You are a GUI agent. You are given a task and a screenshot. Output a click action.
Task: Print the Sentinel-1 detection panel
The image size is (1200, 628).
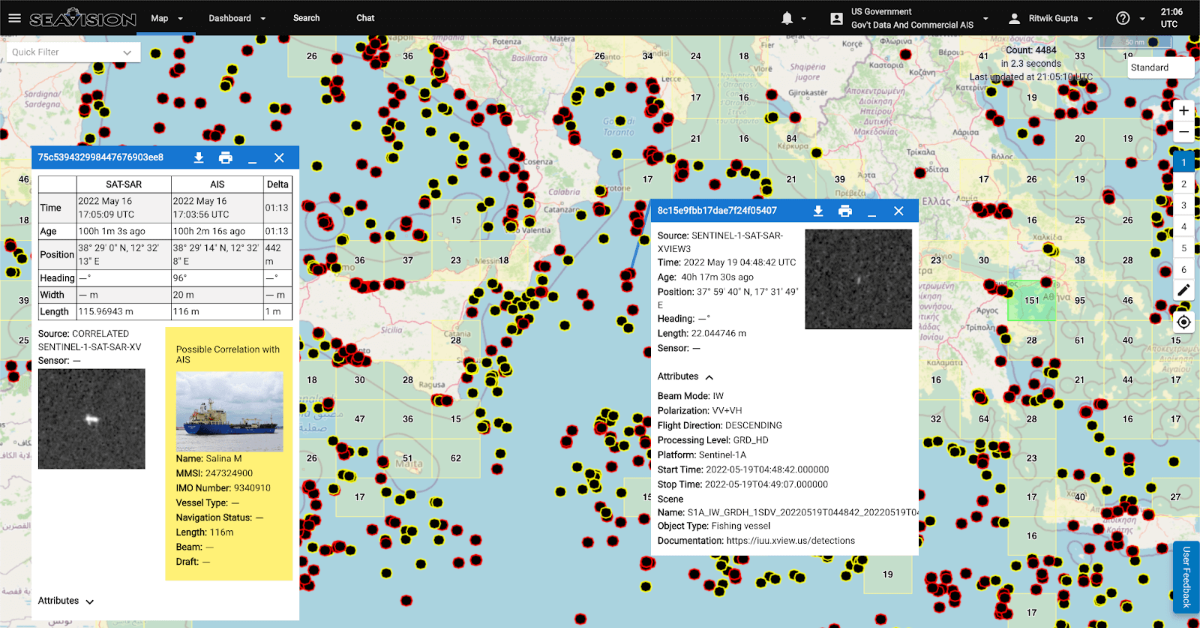[845, 211]
